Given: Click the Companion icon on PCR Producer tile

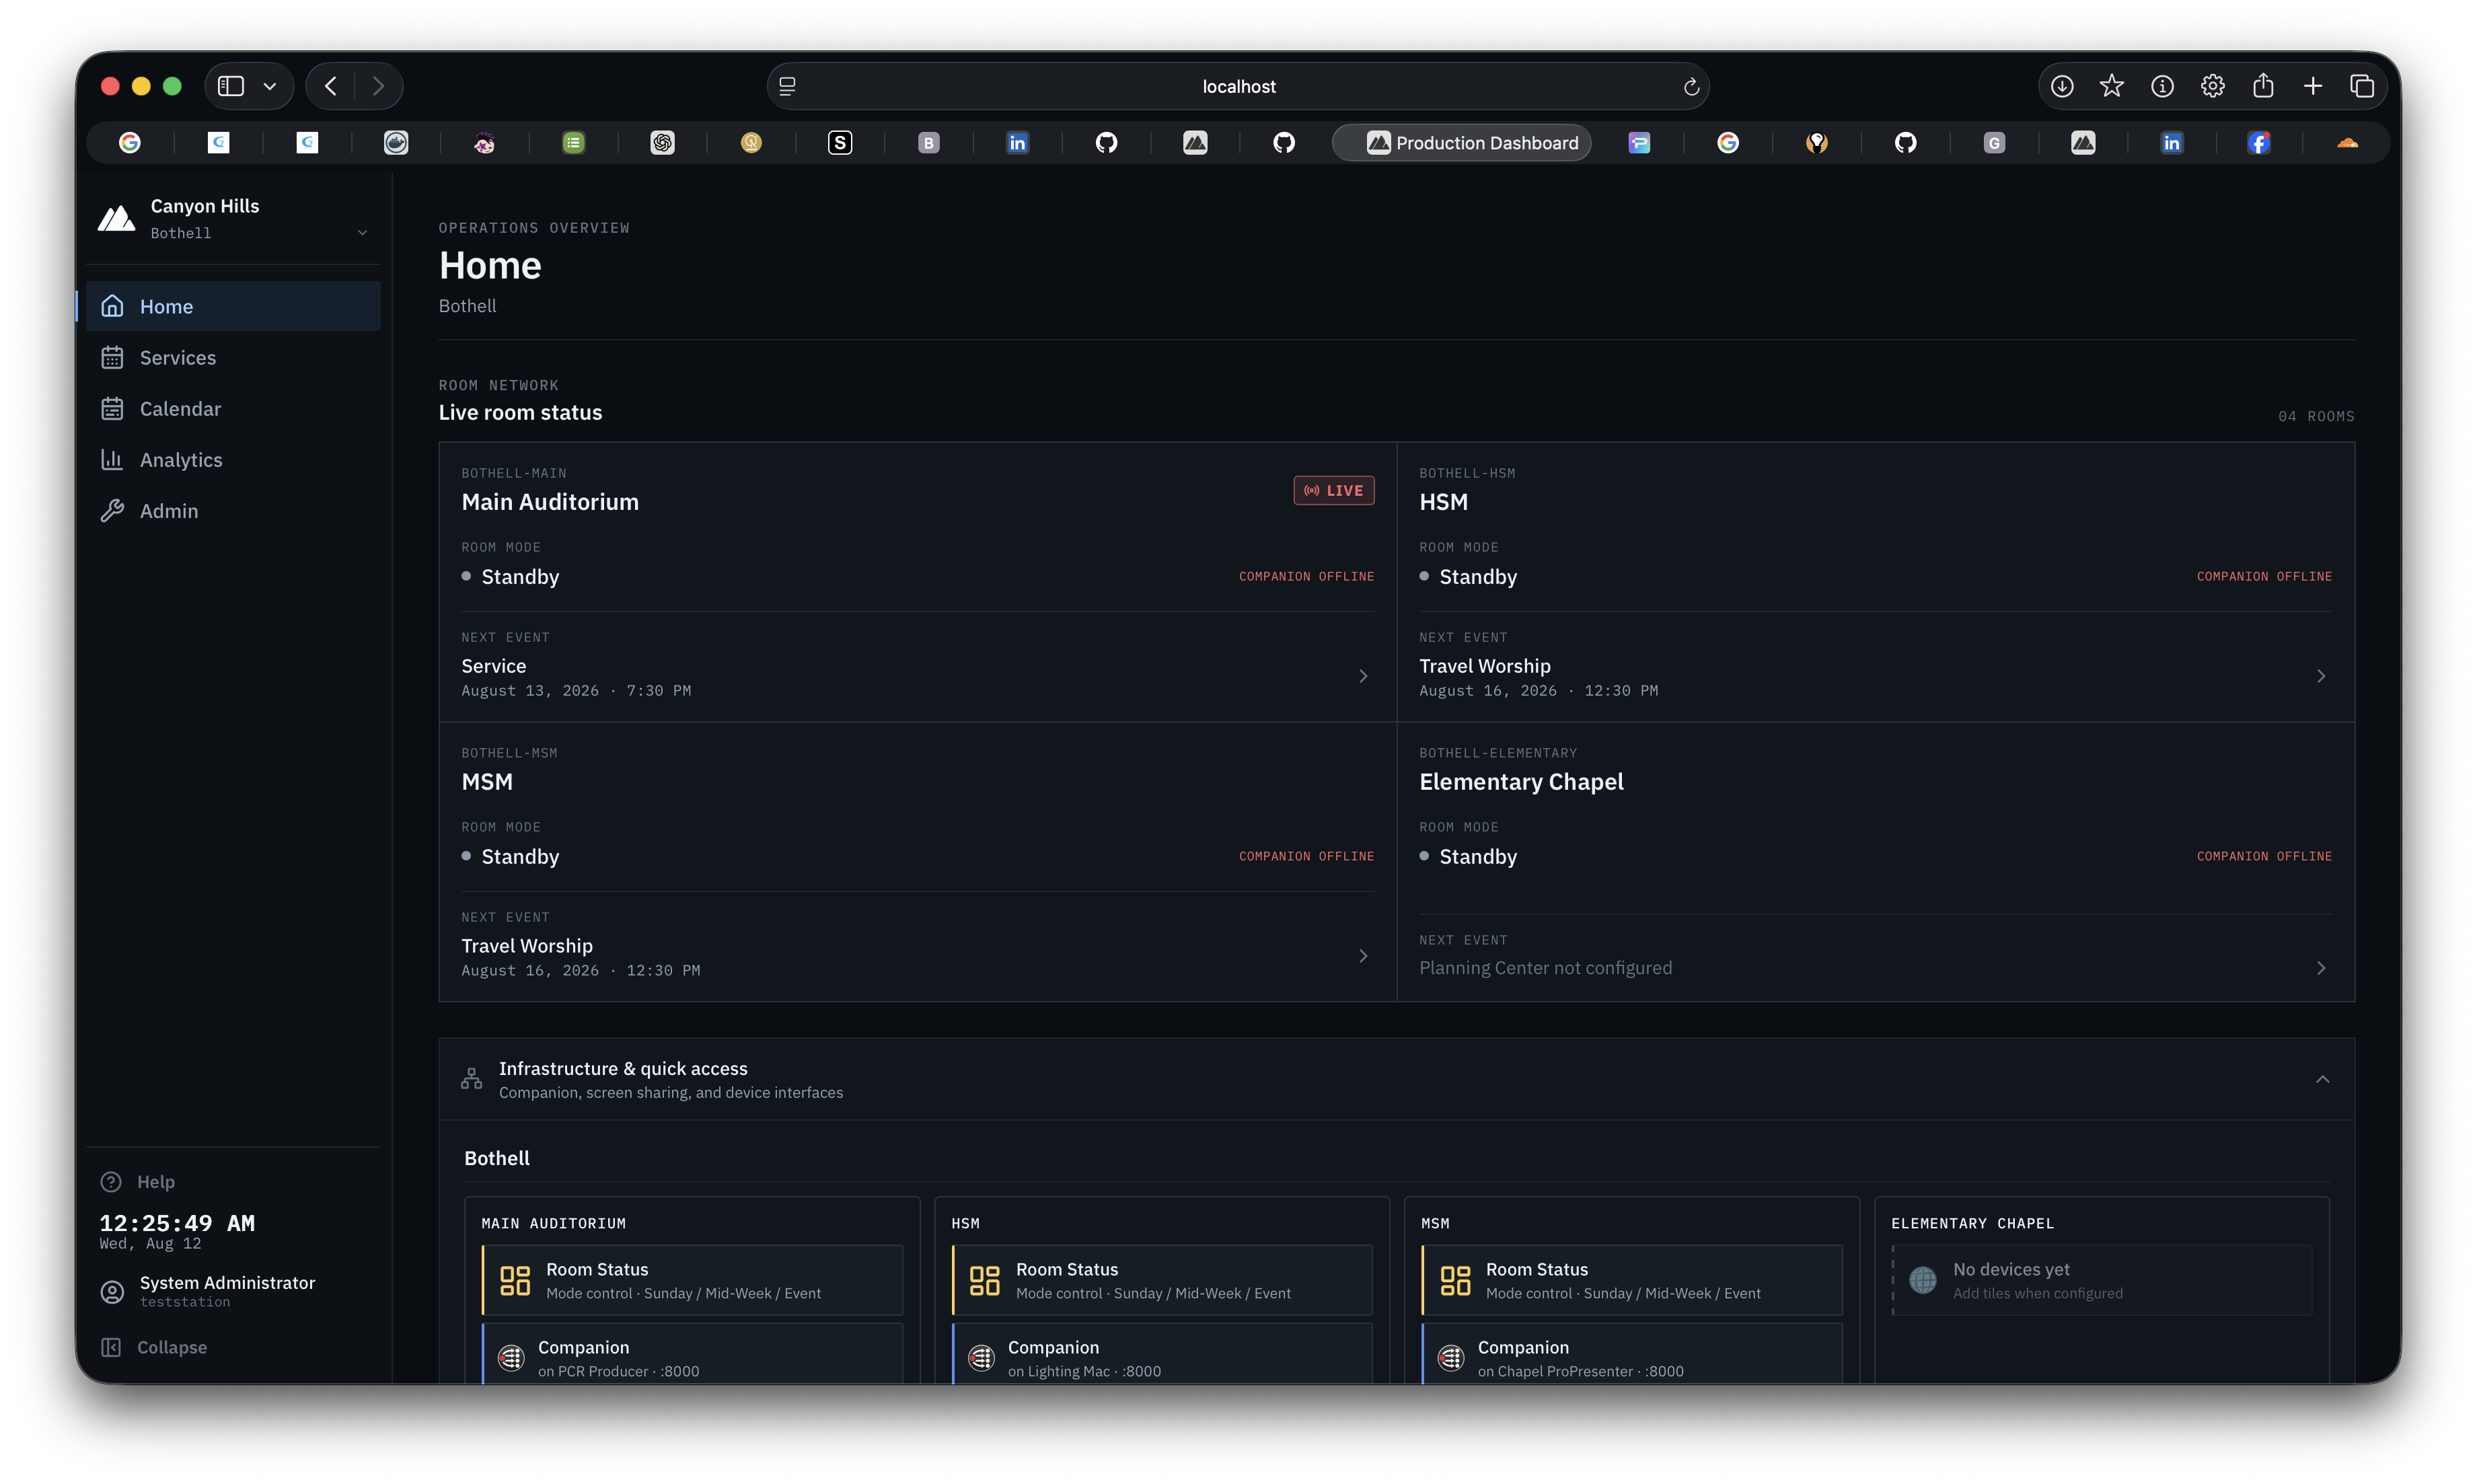Looking at the screenshot, I should pyautogui.click(x=511, y=1358).
